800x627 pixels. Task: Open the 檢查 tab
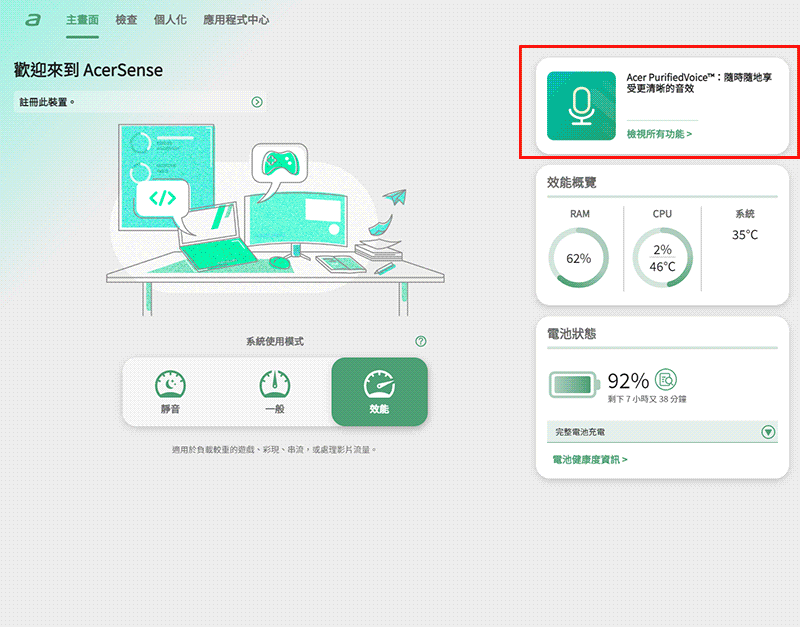(x=126, y=20)
